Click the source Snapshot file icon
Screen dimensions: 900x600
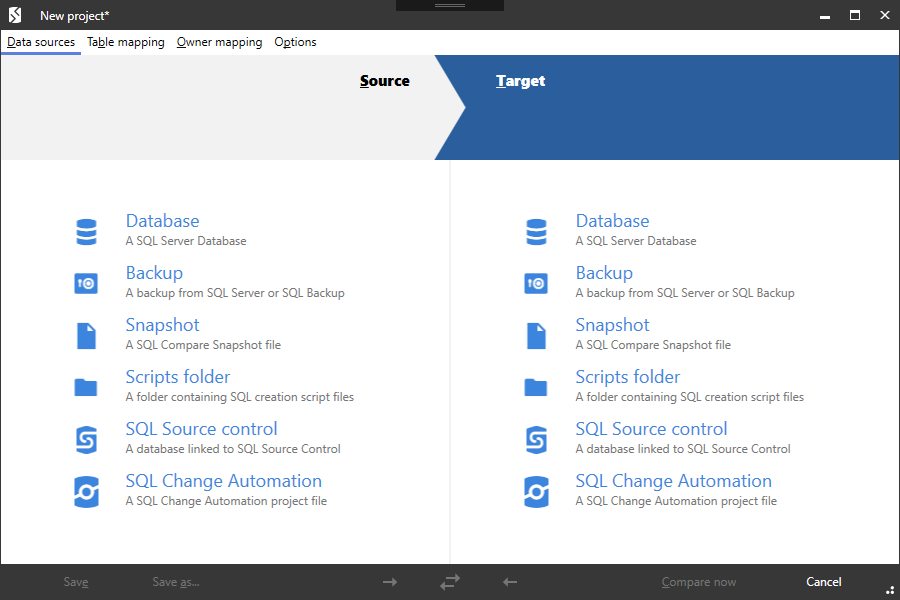click(86, 336)
